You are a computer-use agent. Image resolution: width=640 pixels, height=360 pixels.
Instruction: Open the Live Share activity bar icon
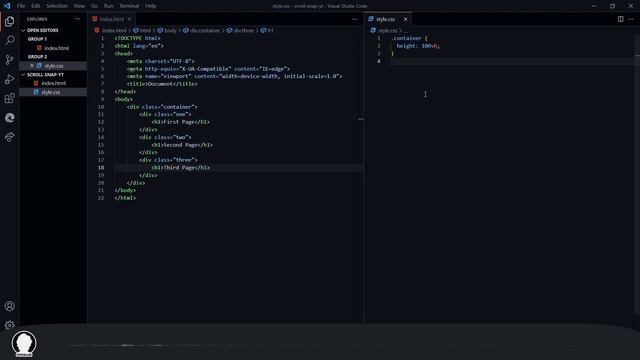[x=9, y=137]
